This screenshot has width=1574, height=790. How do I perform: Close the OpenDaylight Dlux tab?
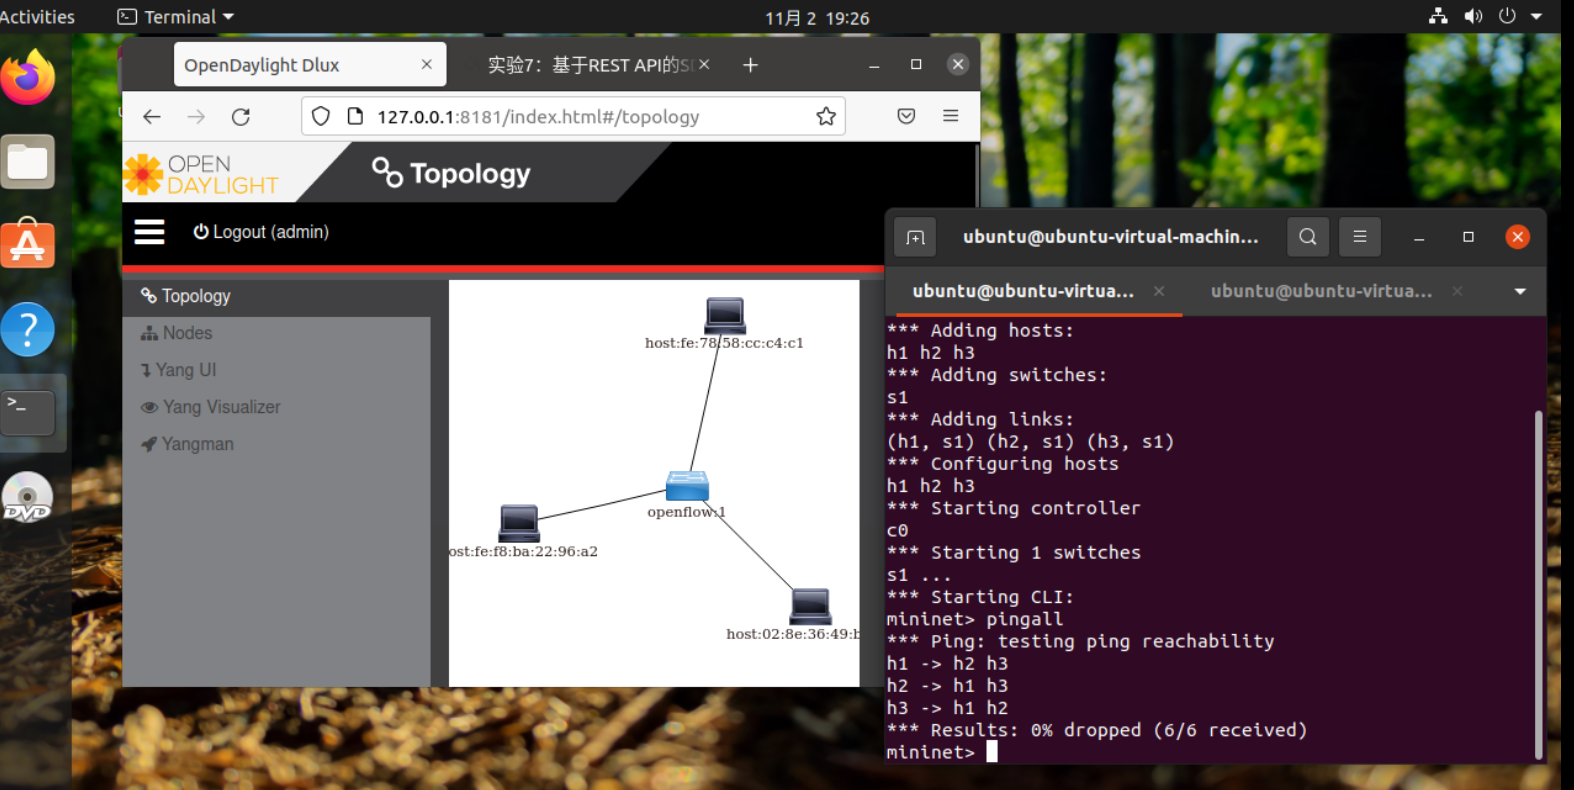(x=427, y=64)
